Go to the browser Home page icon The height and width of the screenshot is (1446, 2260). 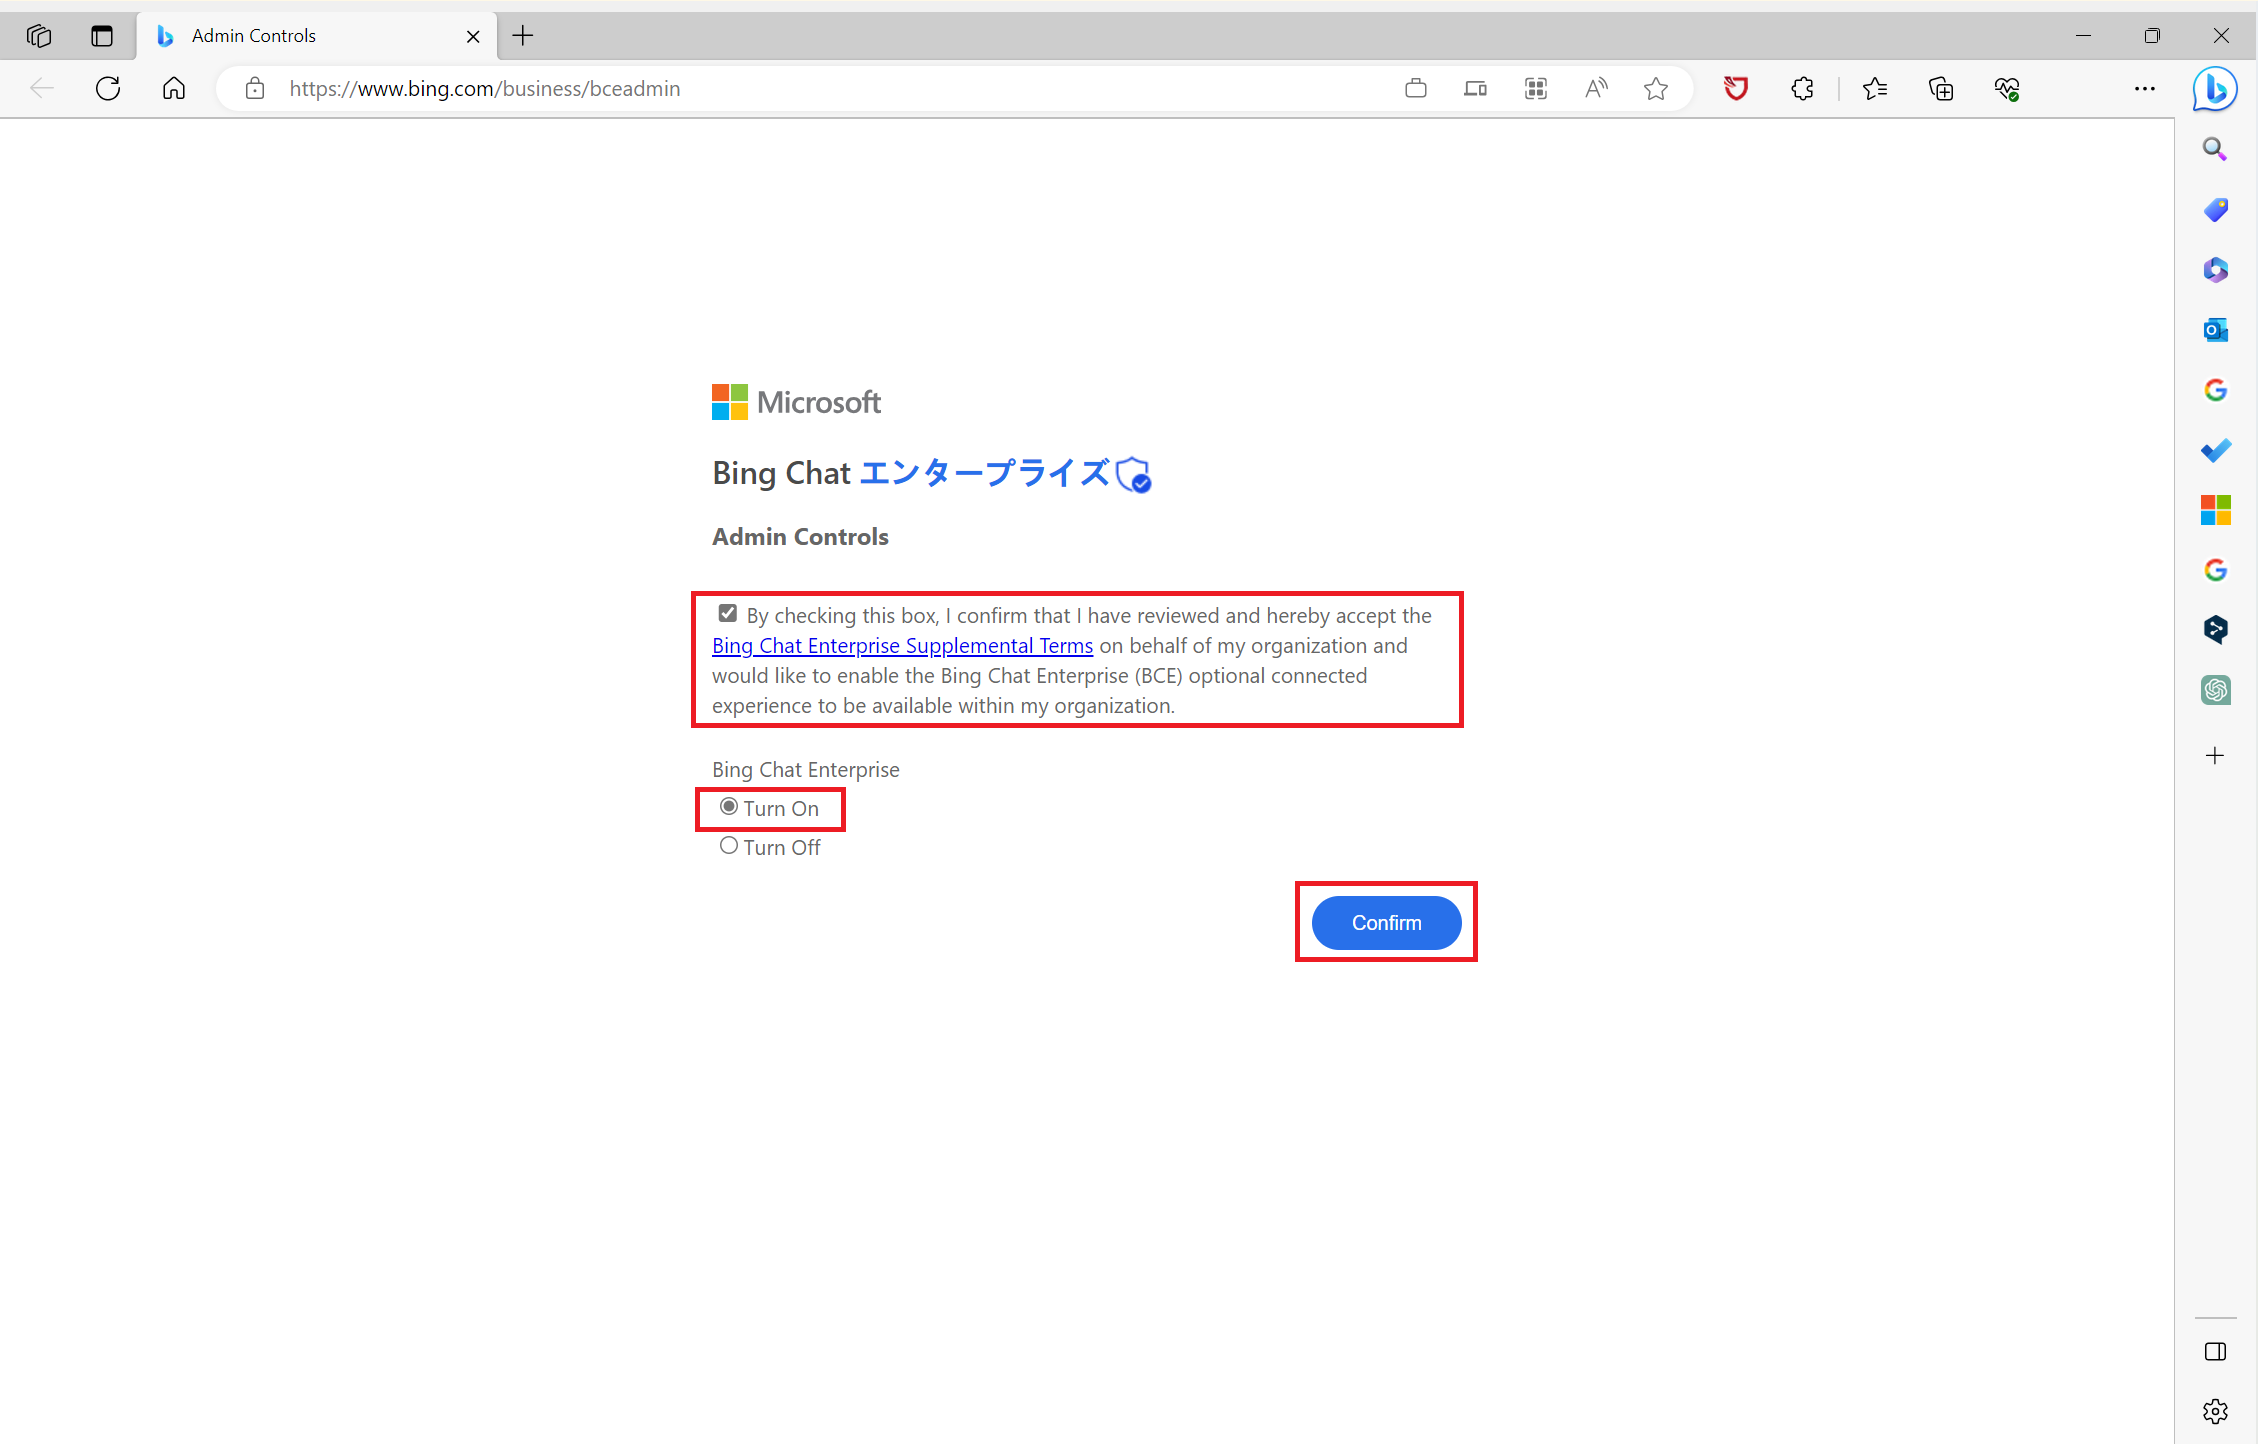(x=174, y=88)
